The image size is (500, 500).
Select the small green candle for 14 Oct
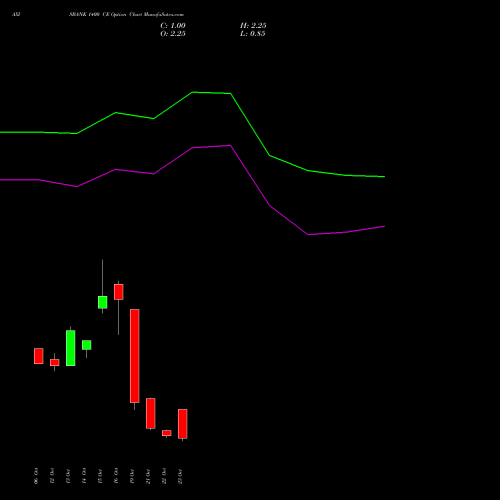click(87, 345)
